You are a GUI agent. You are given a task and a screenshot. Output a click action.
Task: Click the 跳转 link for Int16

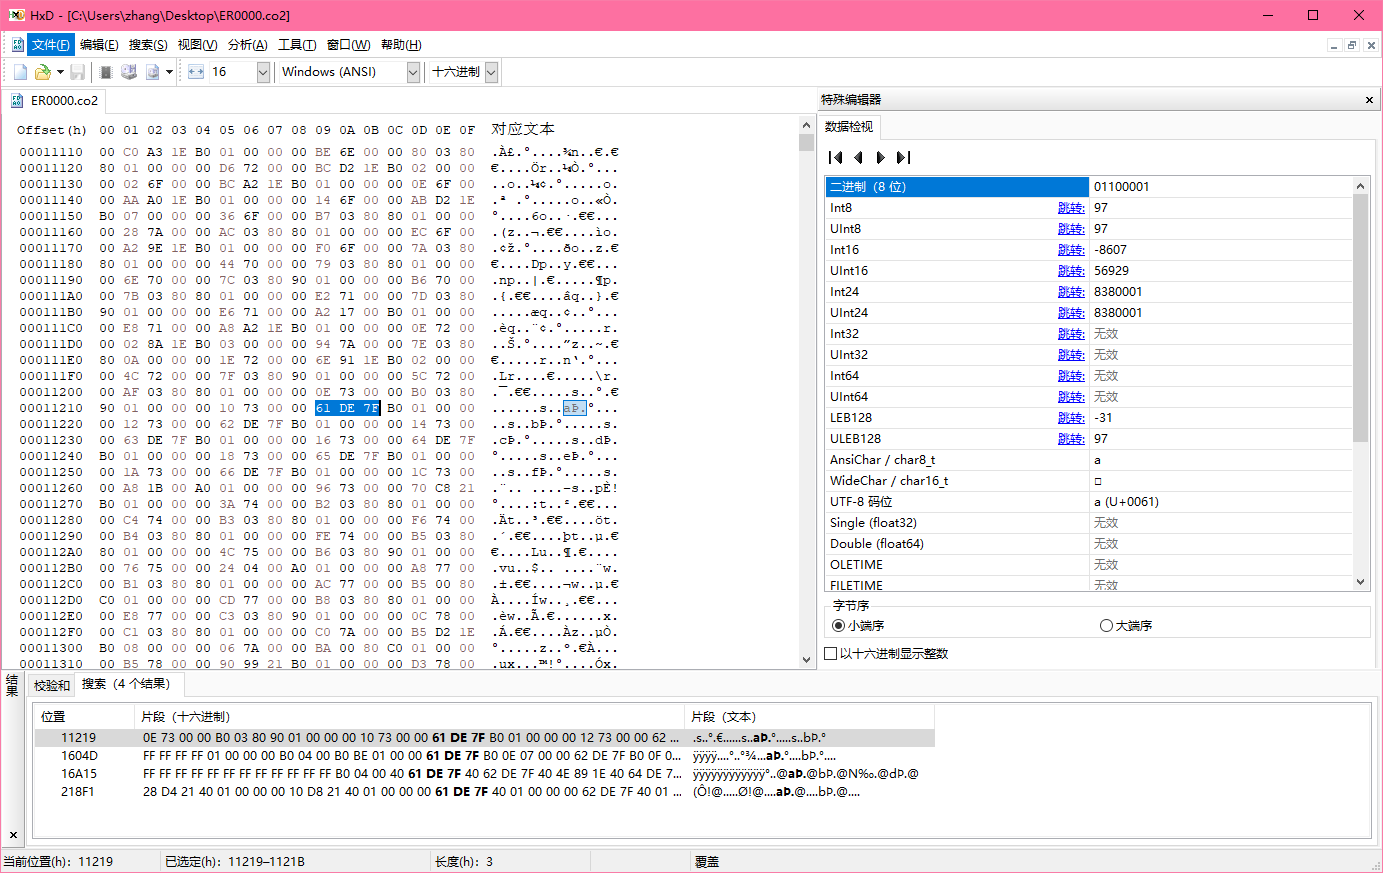click(x=1070, y=250)
